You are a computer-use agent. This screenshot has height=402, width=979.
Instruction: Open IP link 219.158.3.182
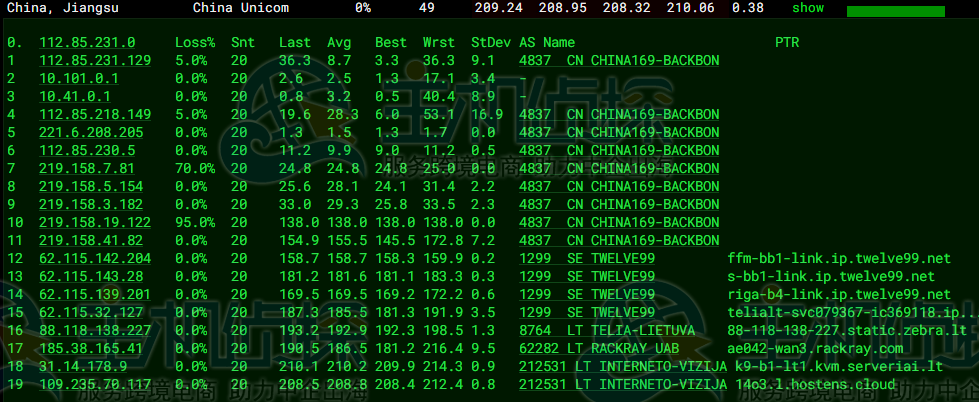click(91, 205)
